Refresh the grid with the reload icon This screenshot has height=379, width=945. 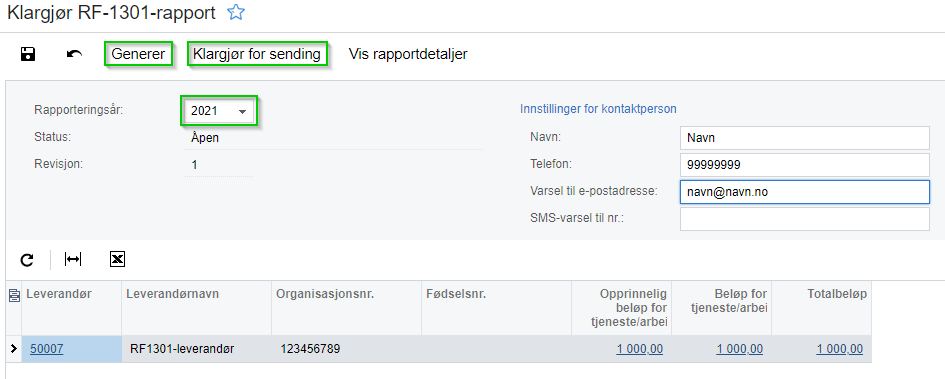pyautogui.click(x=27, y=260)
